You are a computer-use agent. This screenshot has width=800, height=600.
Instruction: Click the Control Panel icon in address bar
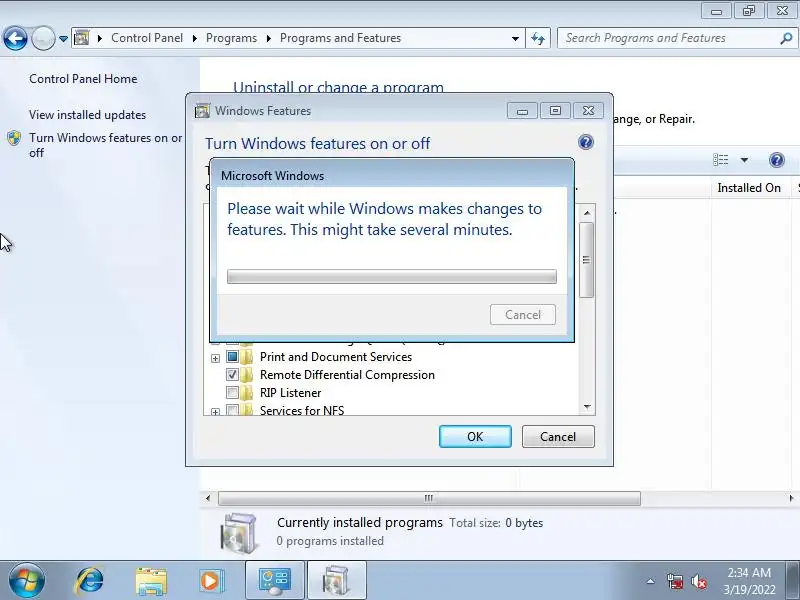[82, 38]
